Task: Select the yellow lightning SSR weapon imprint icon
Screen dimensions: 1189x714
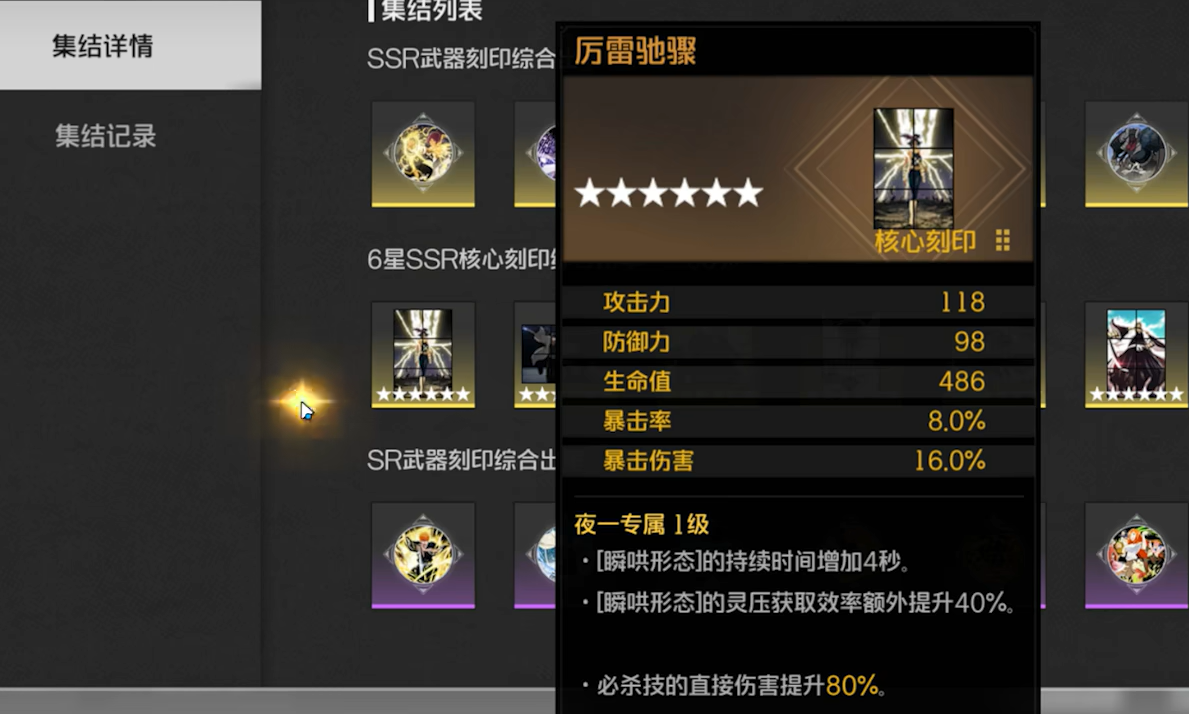Action: (x=423, y=154)
